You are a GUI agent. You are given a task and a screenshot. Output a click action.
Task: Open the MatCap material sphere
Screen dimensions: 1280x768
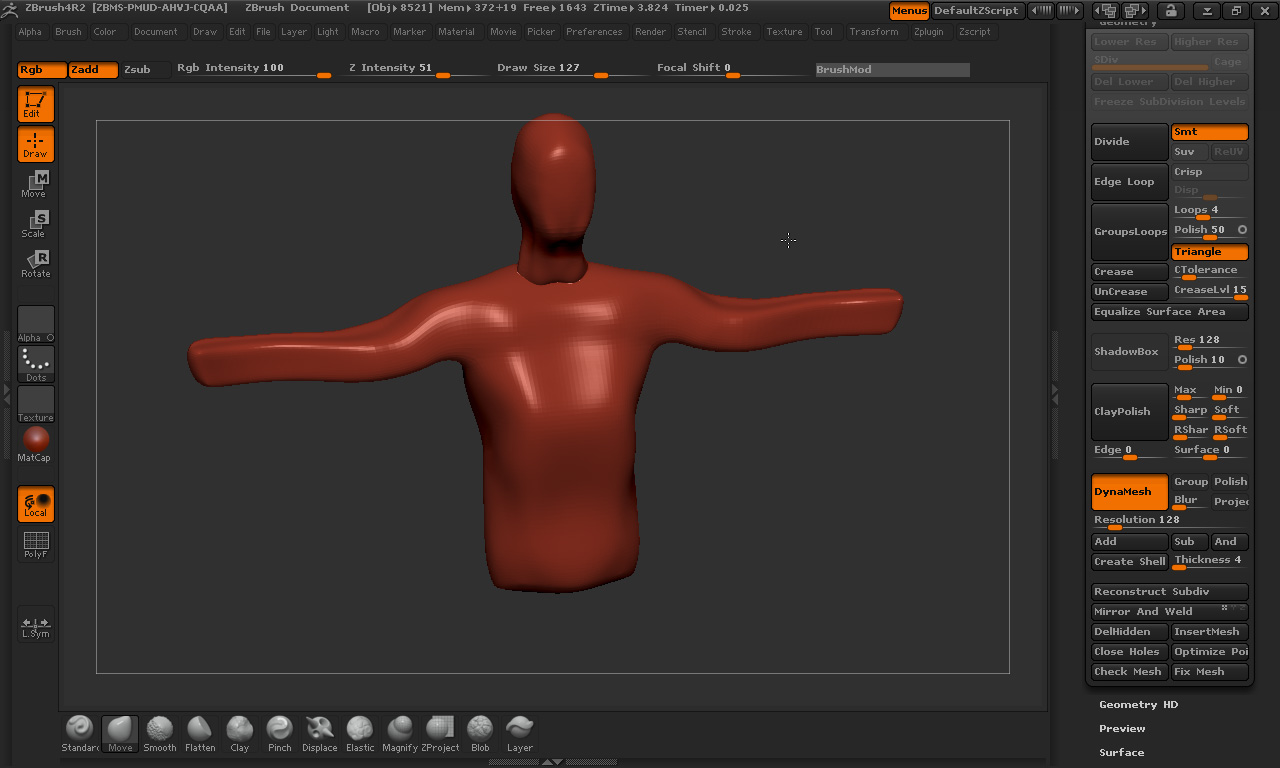(36, 443)
